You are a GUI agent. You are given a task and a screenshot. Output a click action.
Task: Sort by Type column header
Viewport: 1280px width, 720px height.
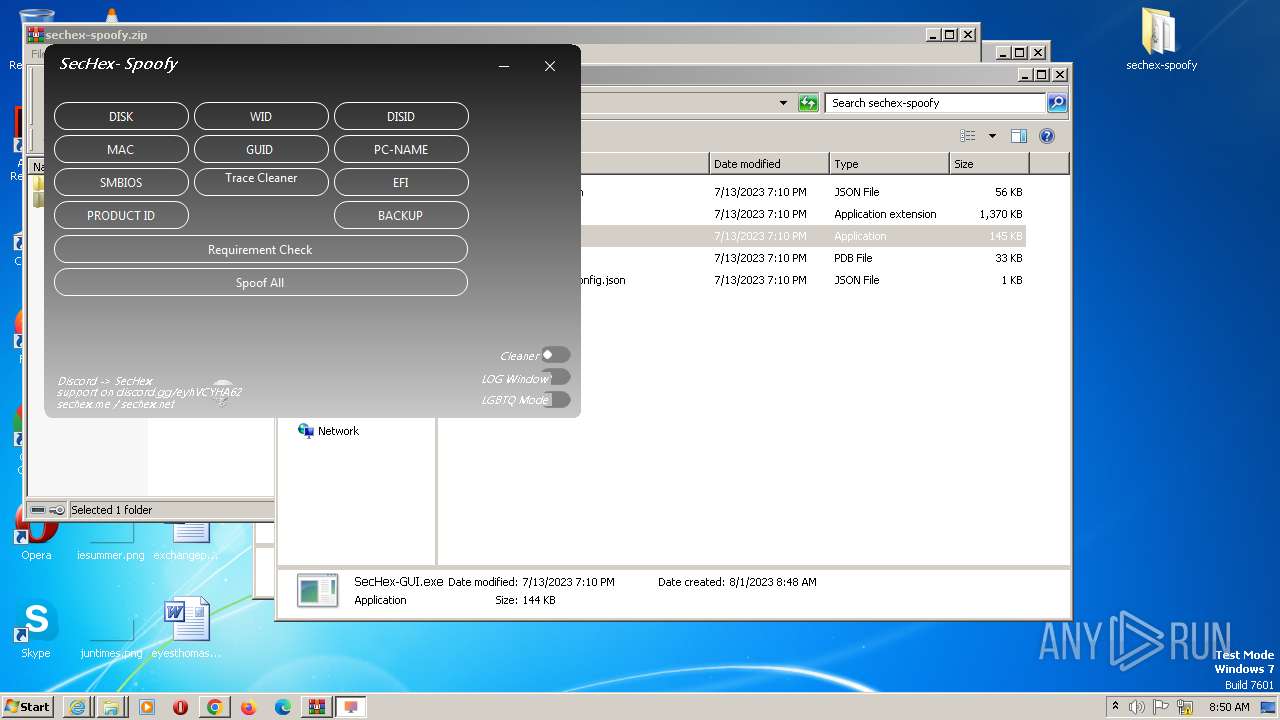tap(889, 164)
